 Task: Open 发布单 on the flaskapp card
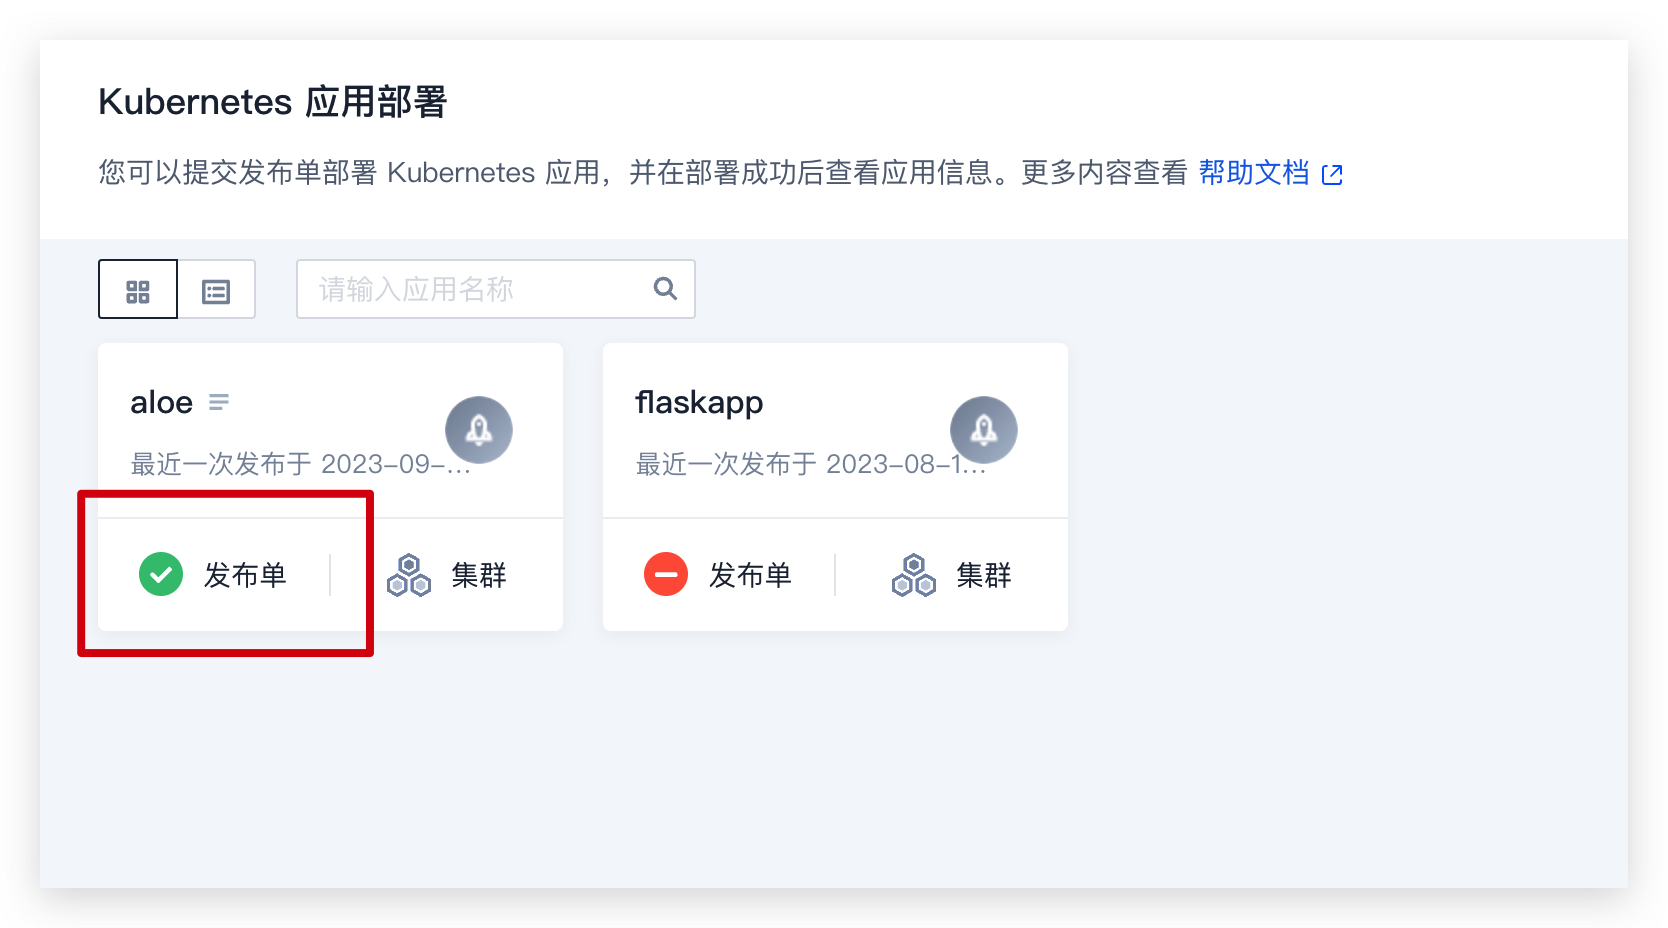[750, 575]
